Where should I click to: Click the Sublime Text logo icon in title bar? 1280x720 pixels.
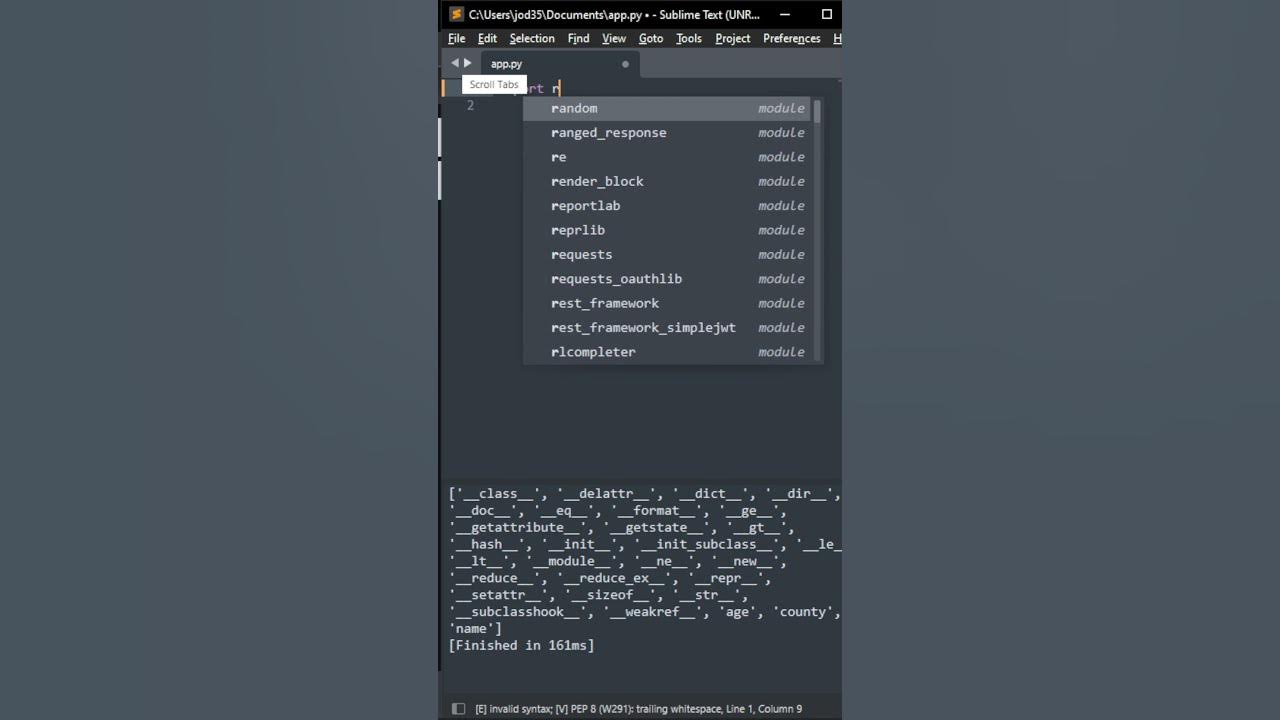click(x=456, y=14)
